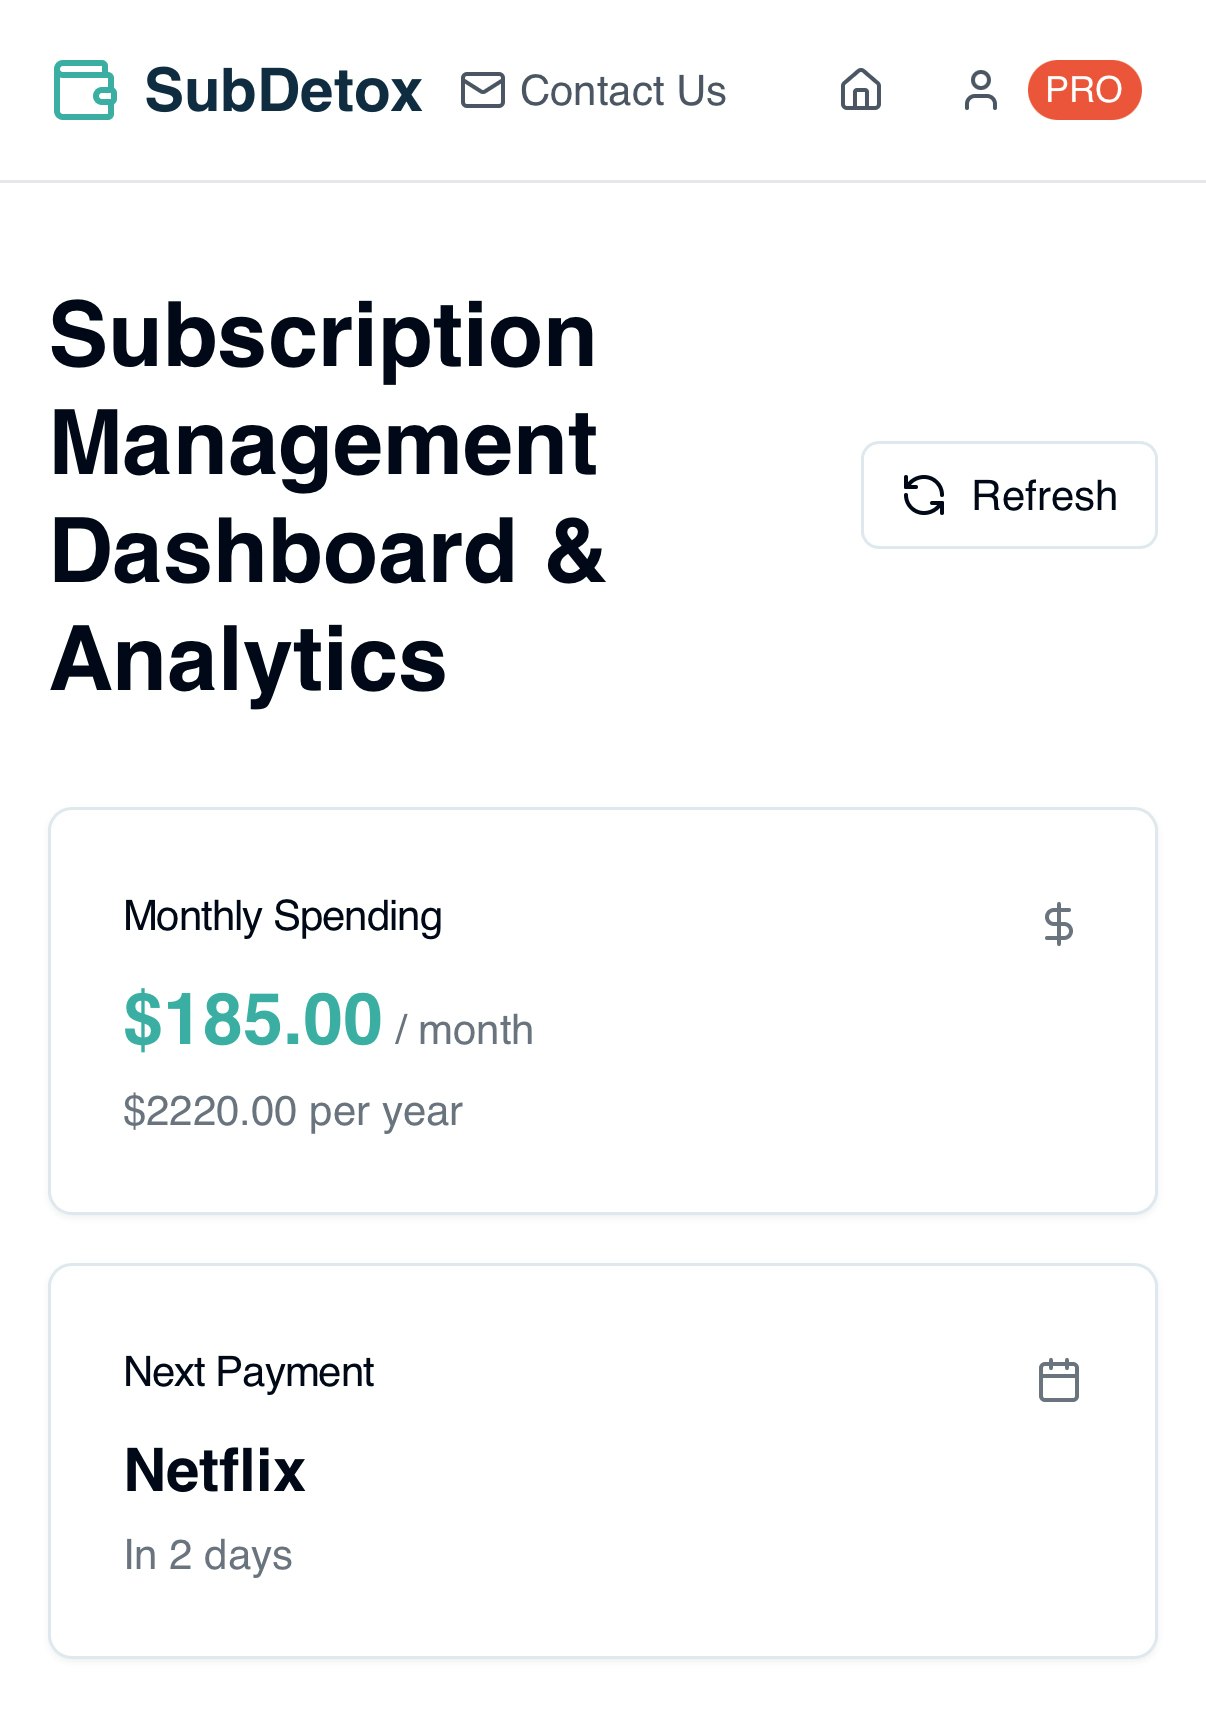Click the Monthly Spending label
Viewport: 1206px width, 1724px height.
(283, 916)
